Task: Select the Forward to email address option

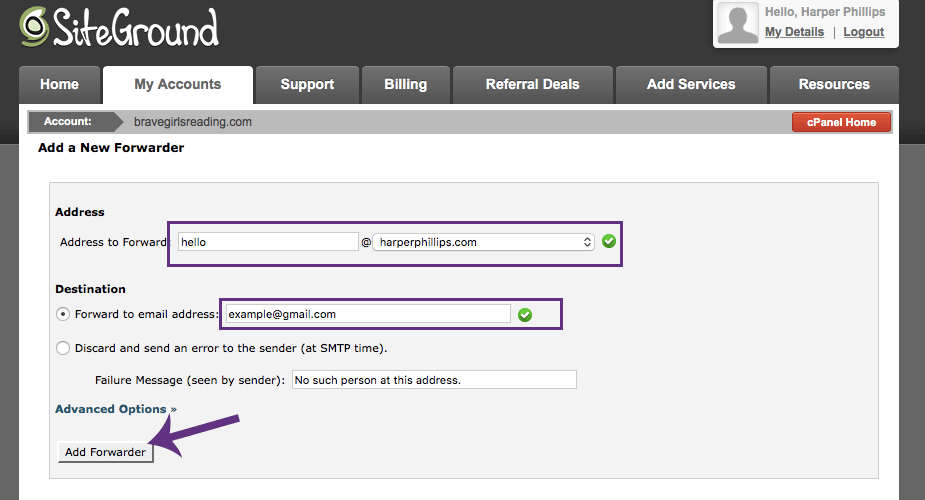Action: (64, 314)
